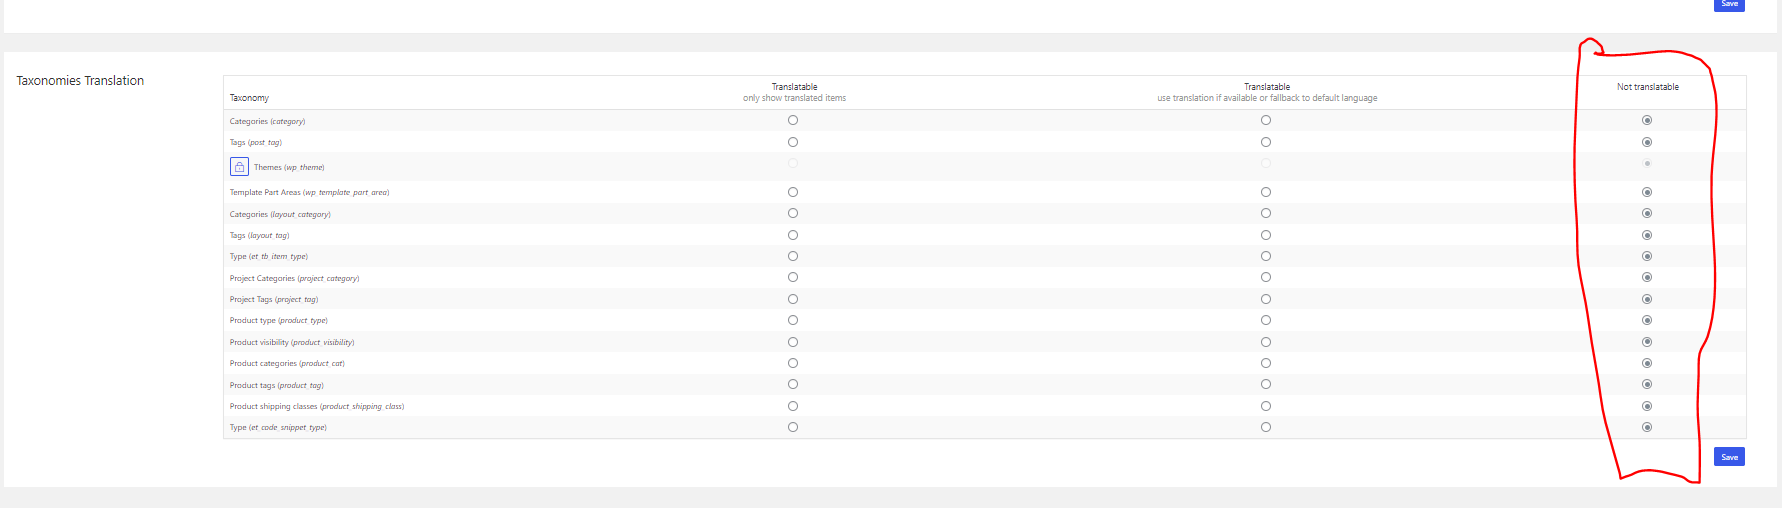Set Categories (layout_category) to fallback translation
The image size is (1782, 508).
pyautogui.click(x=1266, y=213)
